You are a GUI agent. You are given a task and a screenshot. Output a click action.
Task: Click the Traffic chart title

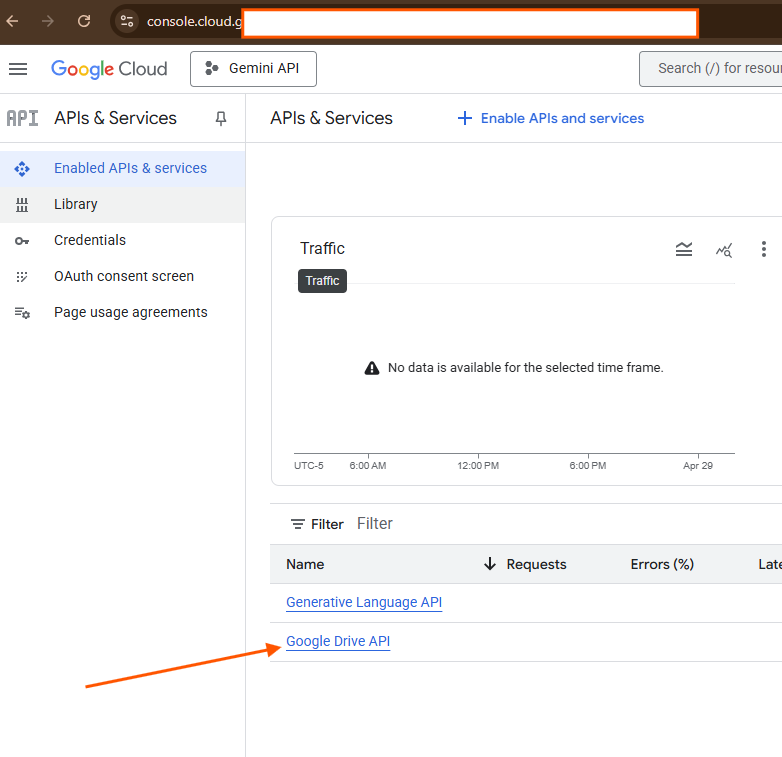322,248
